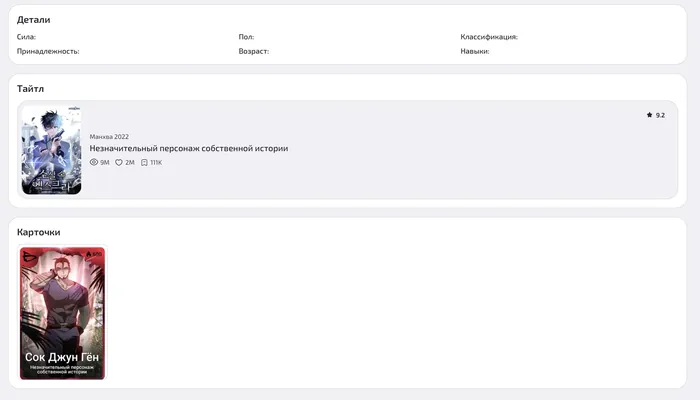
Task: Click the bookmark icon beside 111K
Action: [x=144, y=162]
